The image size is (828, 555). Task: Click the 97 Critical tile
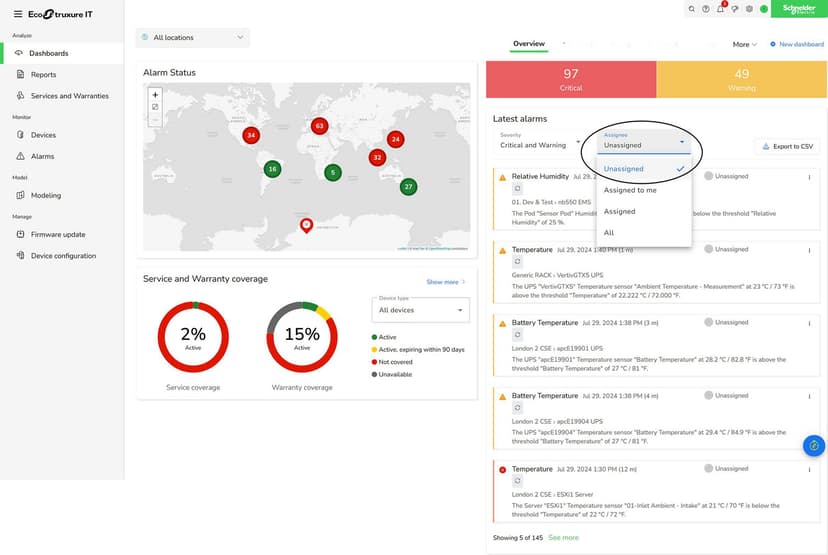pyautogui.click(x=571, y=79)
